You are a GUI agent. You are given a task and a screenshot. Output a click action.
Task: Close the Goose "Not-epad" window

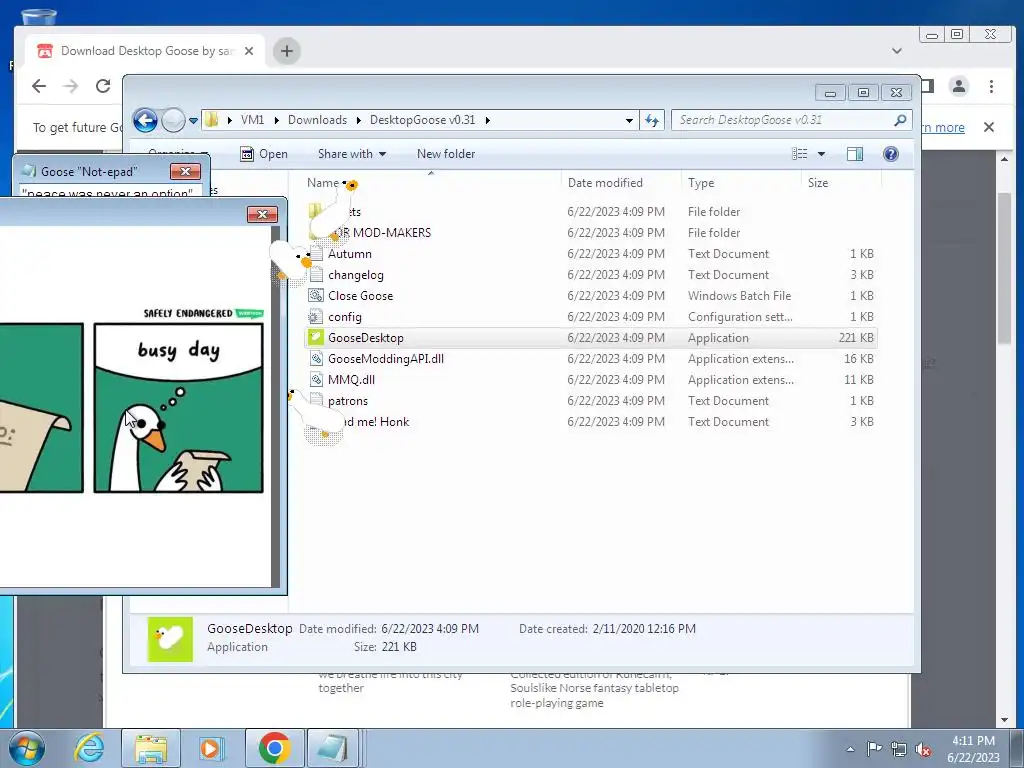[x=185, y=171]
